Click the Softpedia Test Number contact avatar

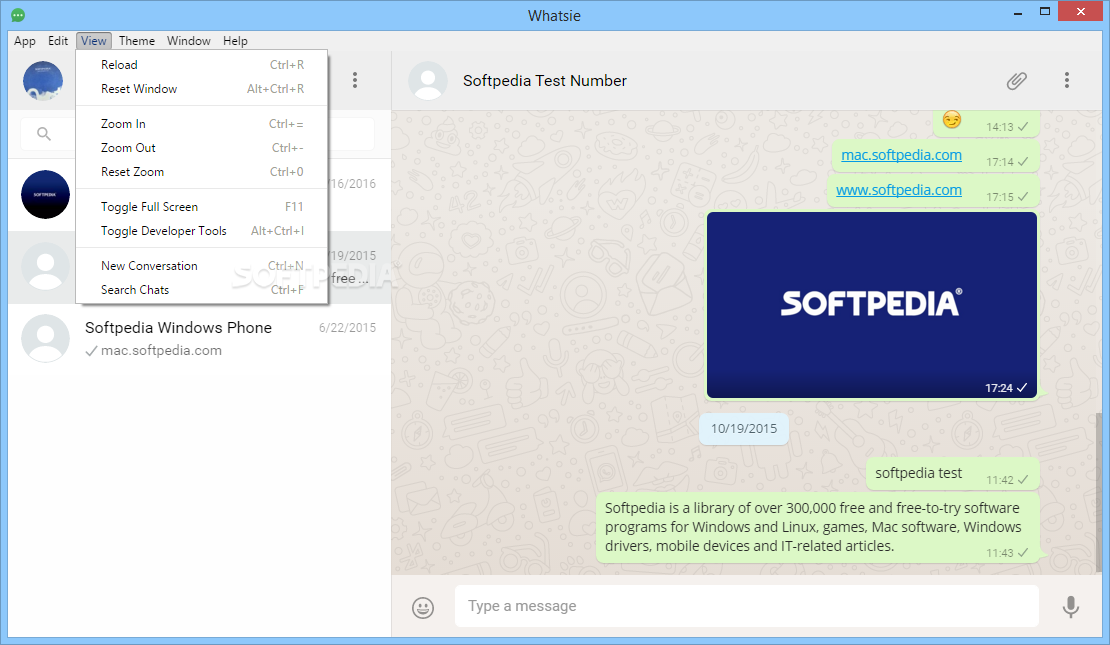pyautogui.click(x=428, y=81)
